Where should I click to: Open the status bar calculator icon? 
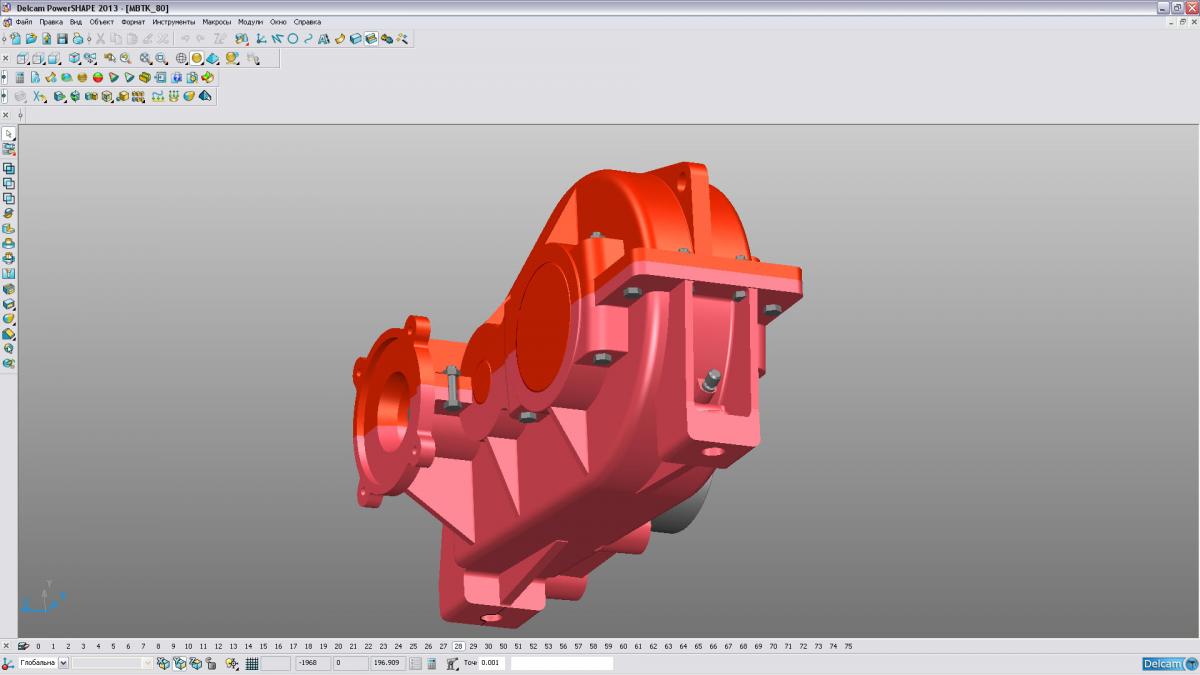[x=431, y=663]
